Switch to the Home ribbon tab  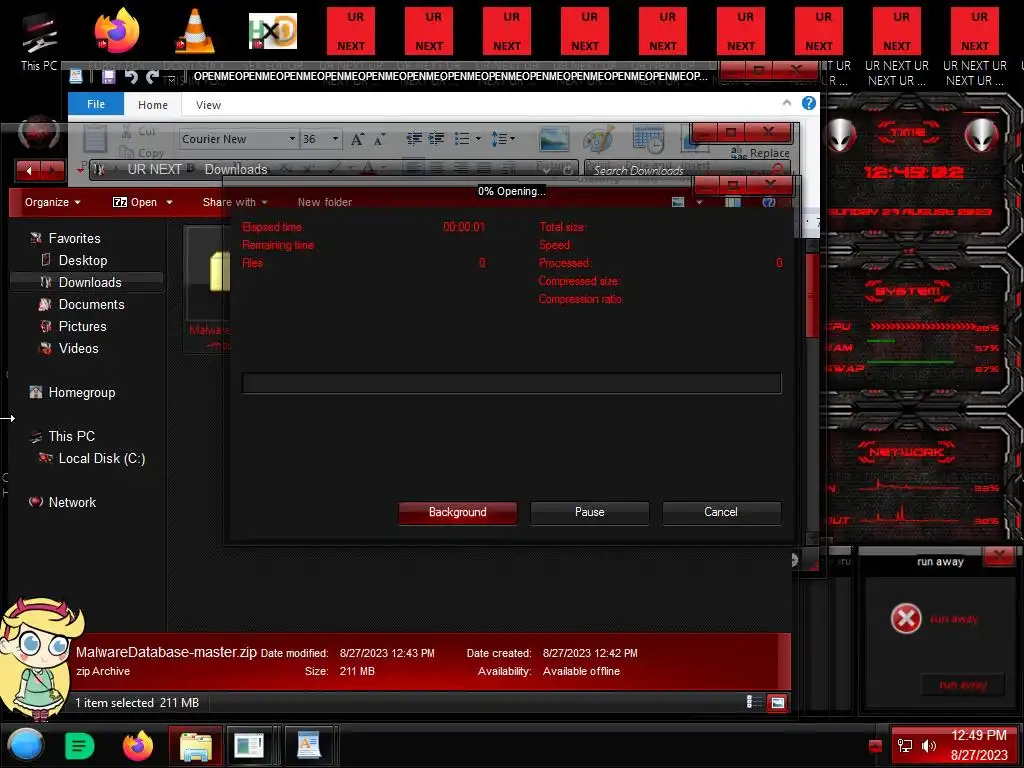click(x=153, y=104)
